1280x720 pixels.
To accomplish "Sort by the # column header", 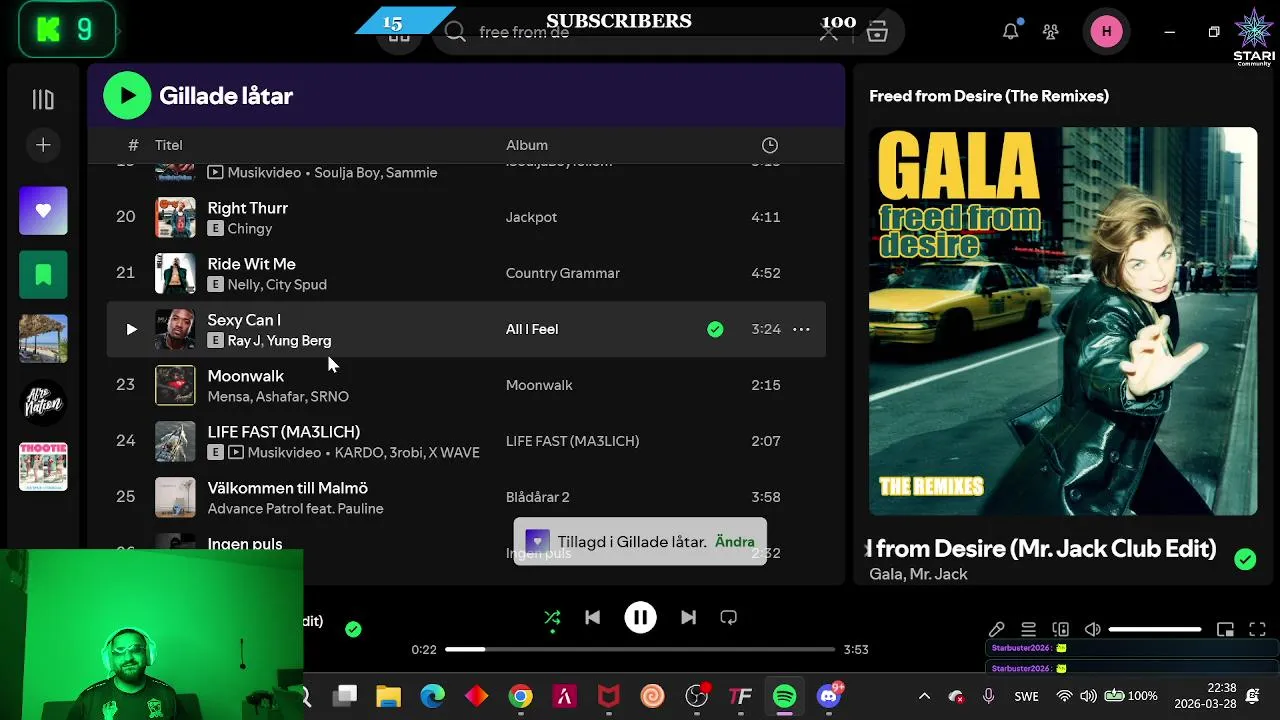I will (x=133, y=145).
